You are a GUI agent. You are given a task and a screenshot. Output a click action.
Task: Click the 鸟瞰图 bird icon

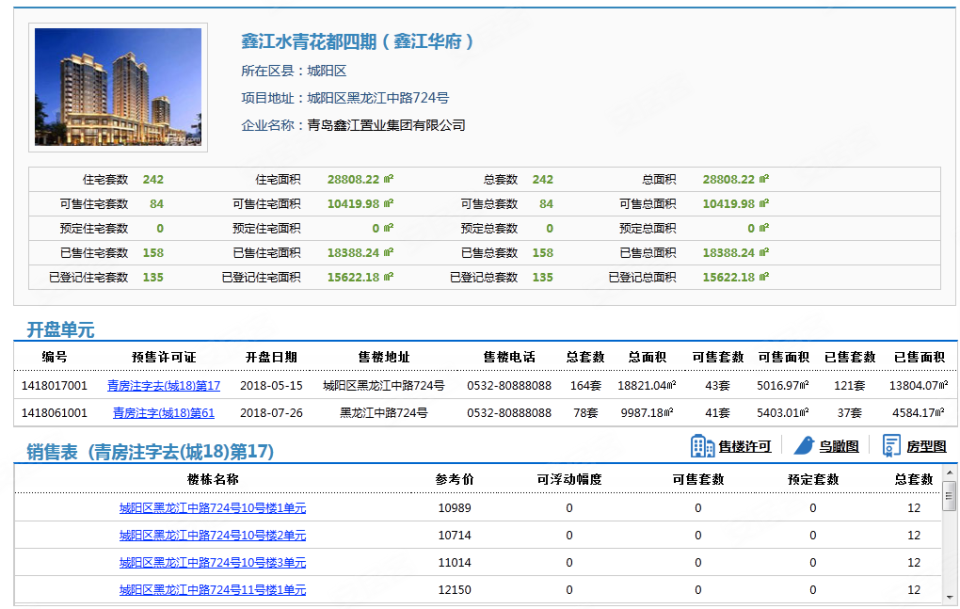pyautogui.click(x=804, y=446)
